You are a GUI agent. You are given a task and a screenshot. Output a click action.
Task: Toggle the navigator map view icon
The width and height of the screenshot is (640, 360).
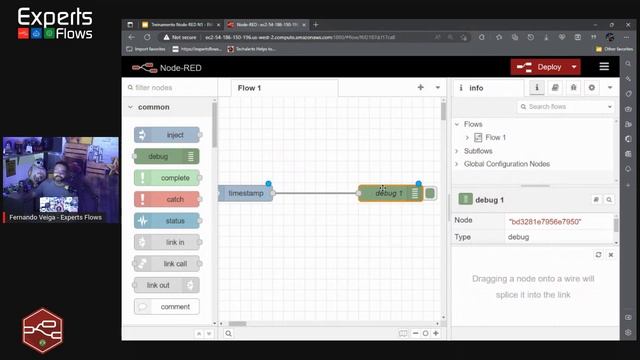(403, 333)
